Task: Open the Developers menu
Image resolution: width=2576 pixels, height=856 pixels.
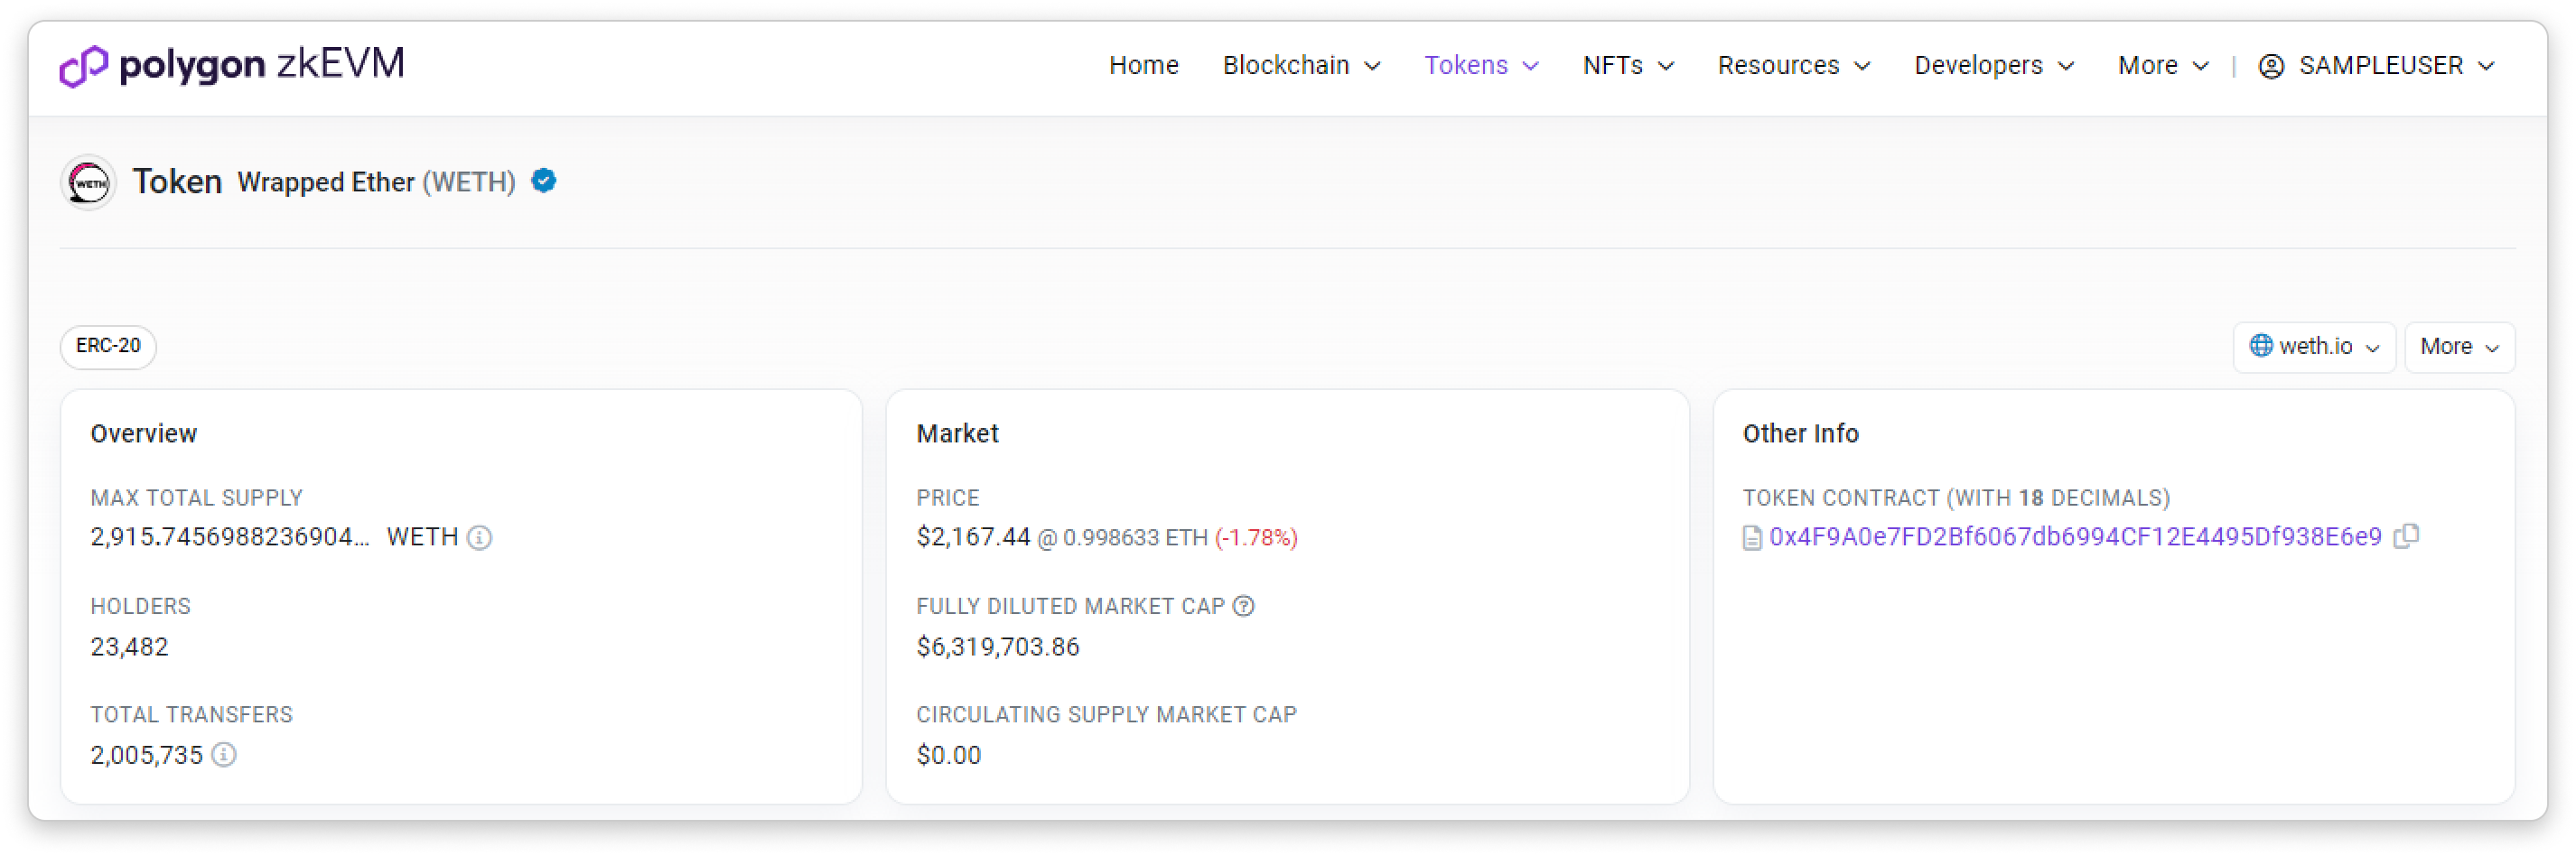Action: [1994, 66]
